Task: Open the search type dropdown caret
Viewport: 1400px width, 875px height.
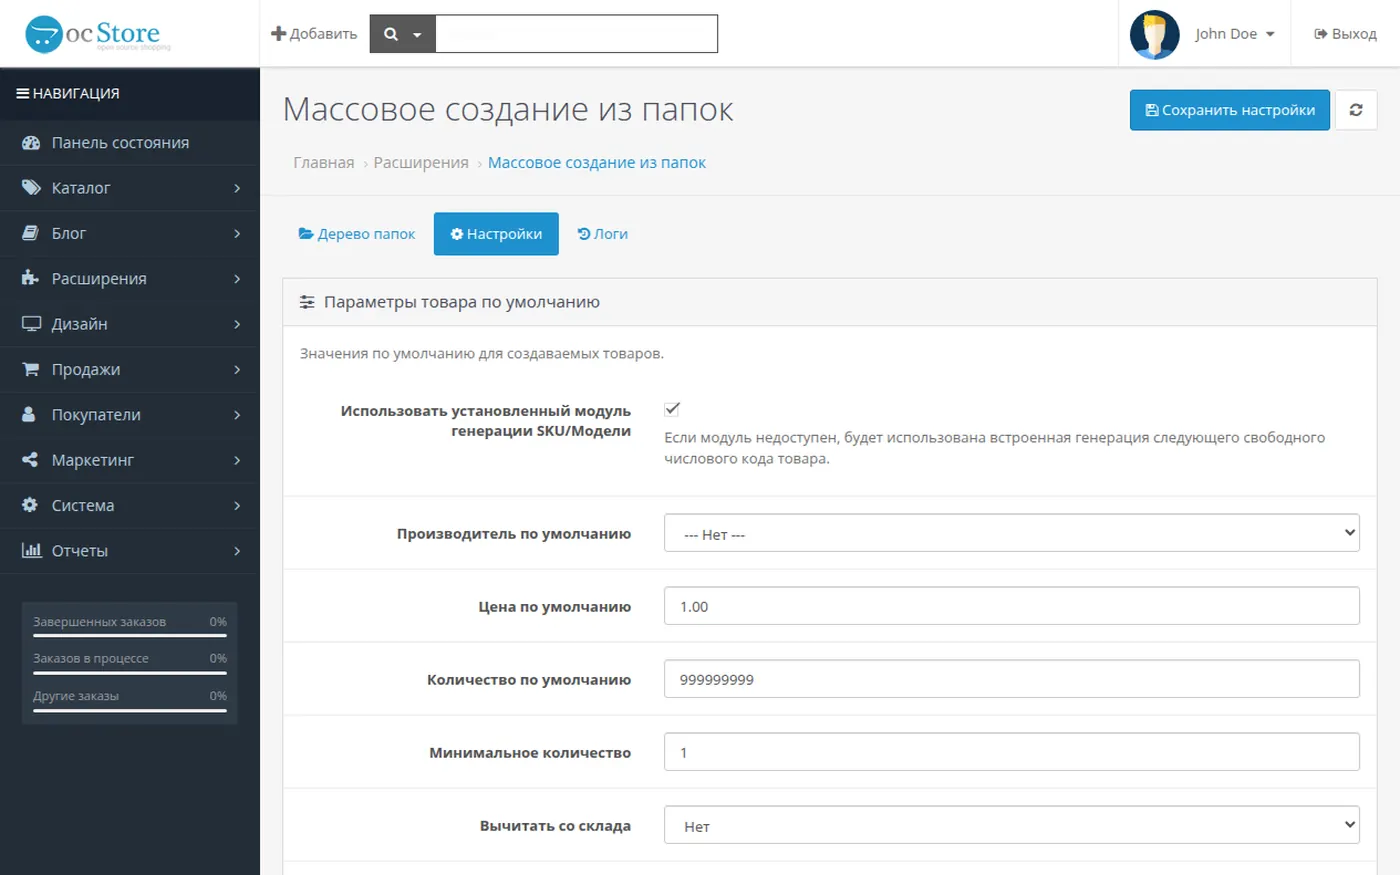Action: [x=417, y=35]
